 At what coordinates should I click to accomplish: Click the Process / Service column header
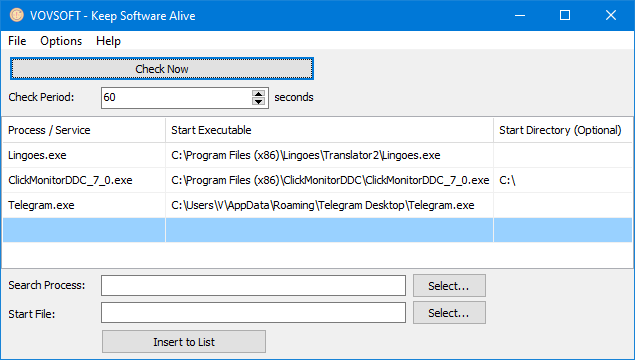[x=84, y=130]
